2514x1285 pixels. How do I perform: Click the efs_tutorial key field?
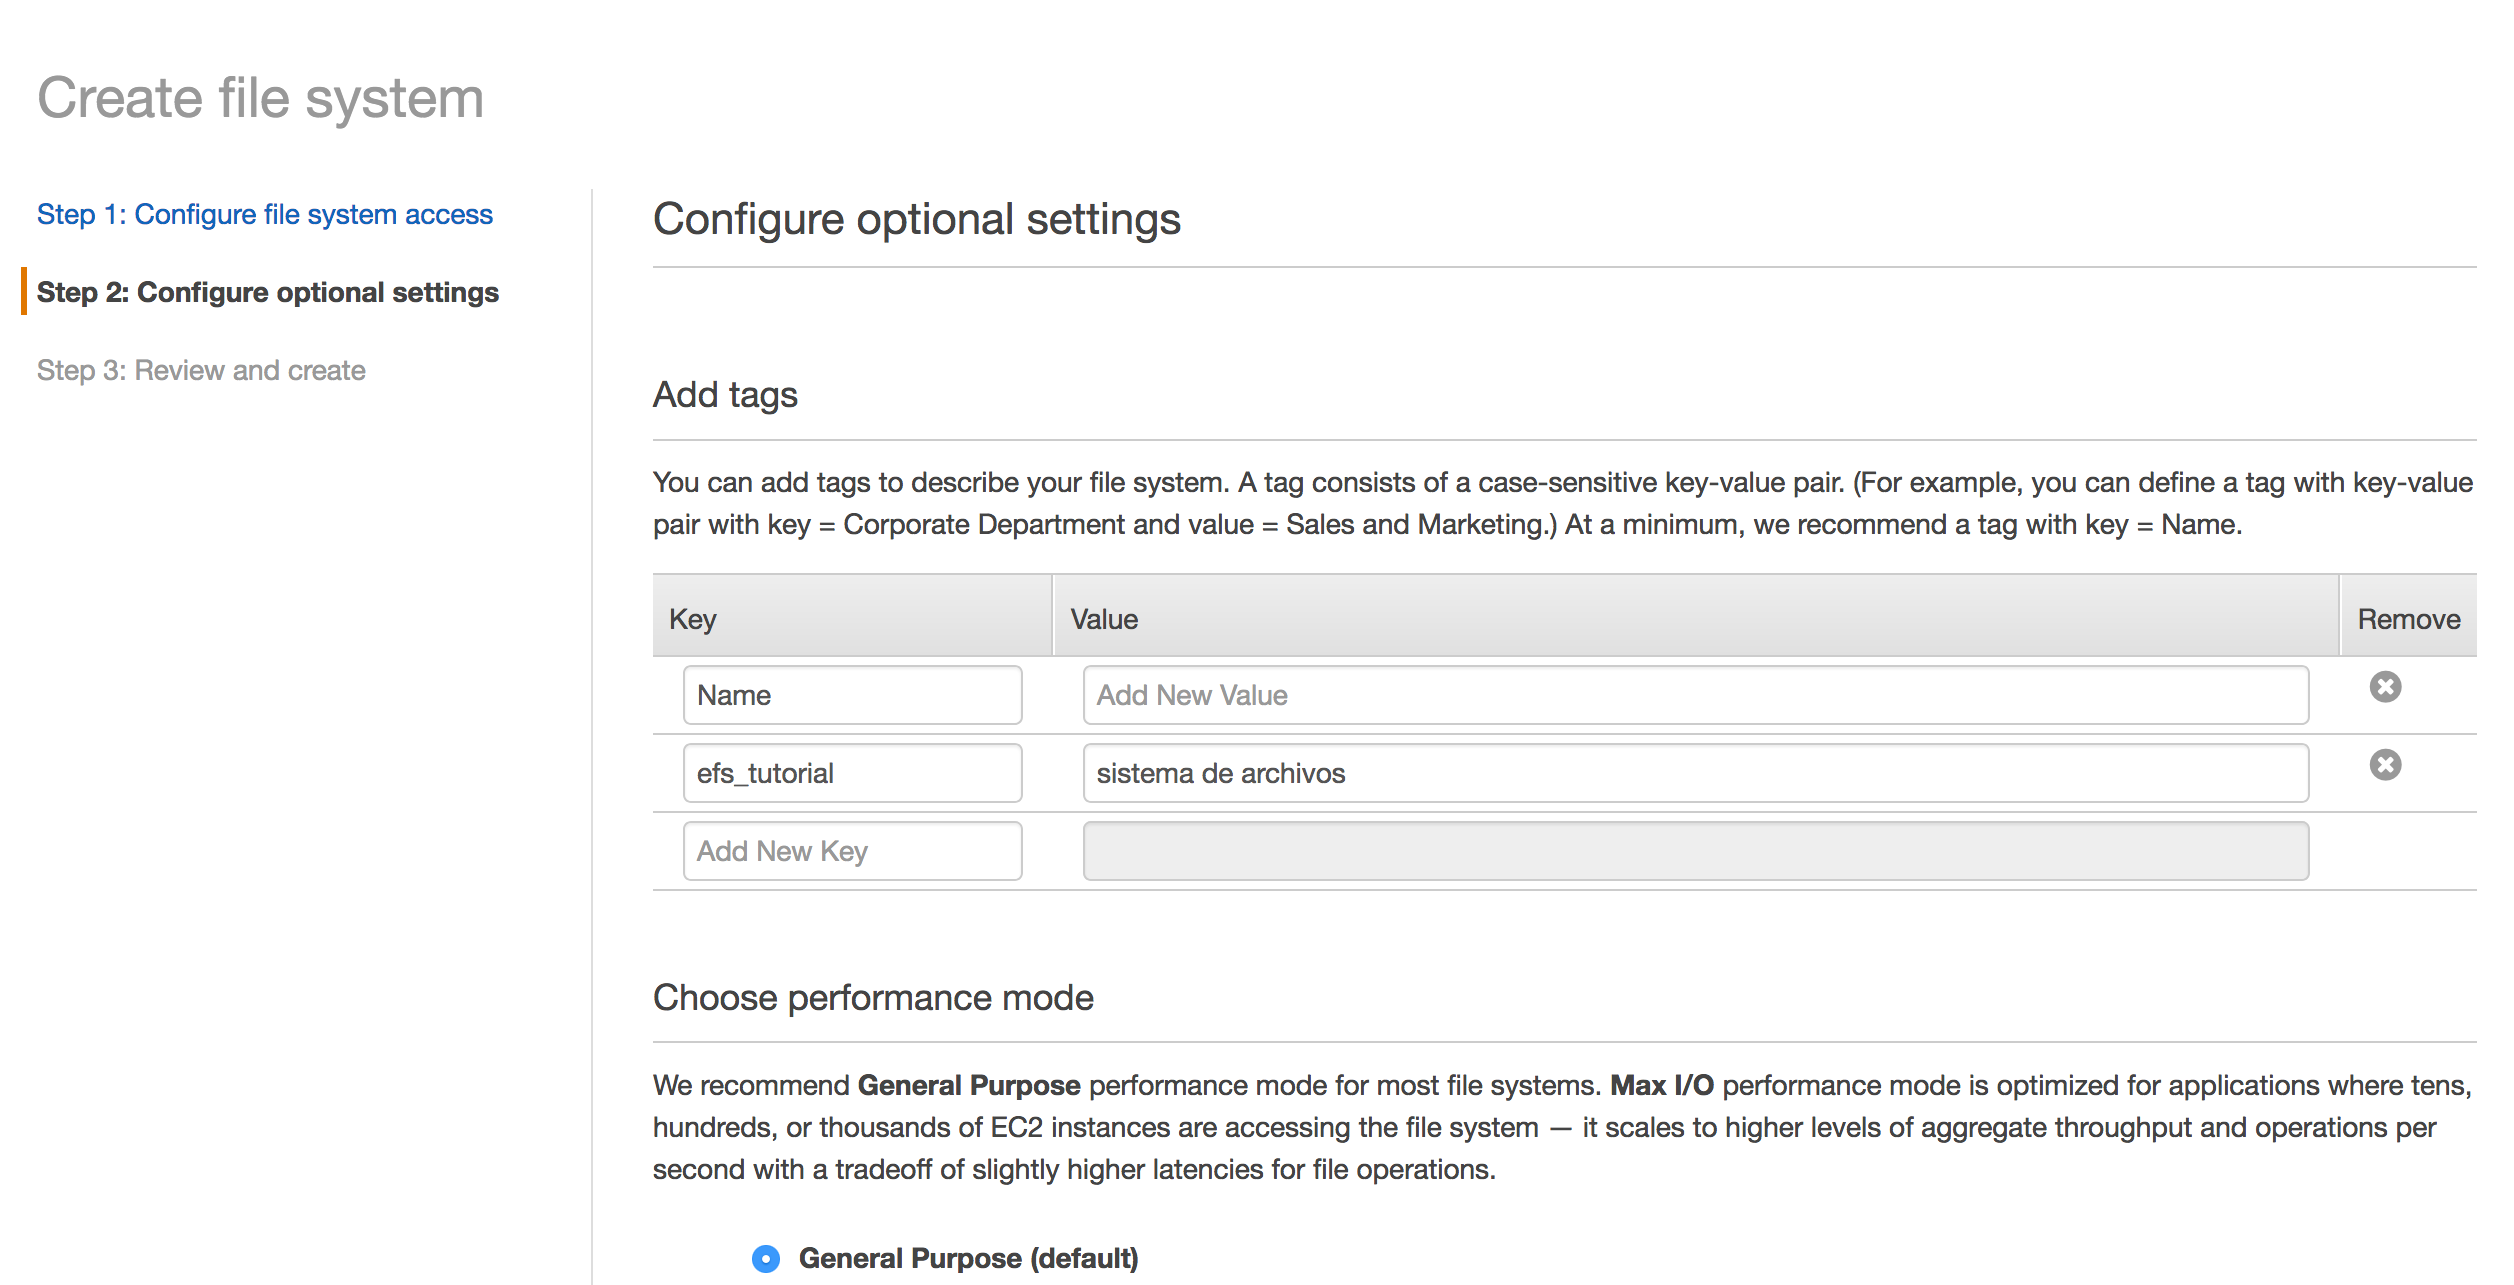coord(852,773)
